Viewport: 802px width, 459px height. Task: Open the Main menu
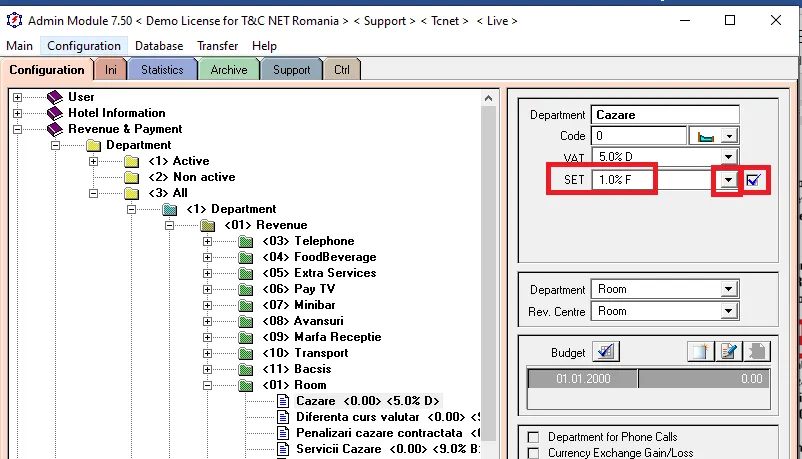19,46
